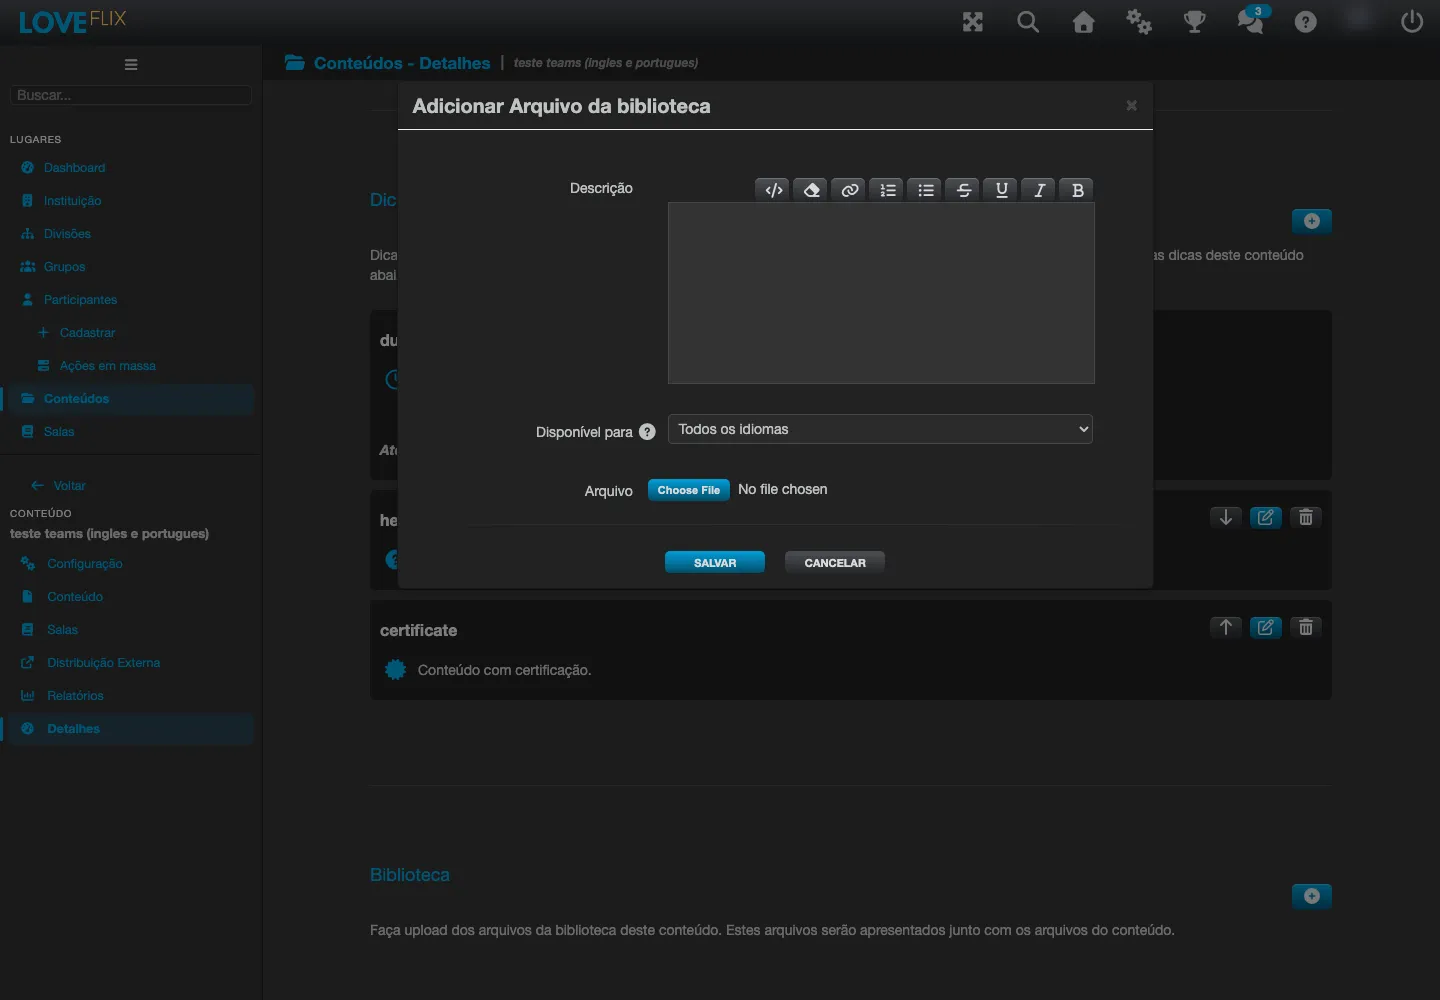Open Salas in the Conteúdo section
The width and height of the screenshot is (1440, 1000).
pyautogui.click(x=62, y=630)
